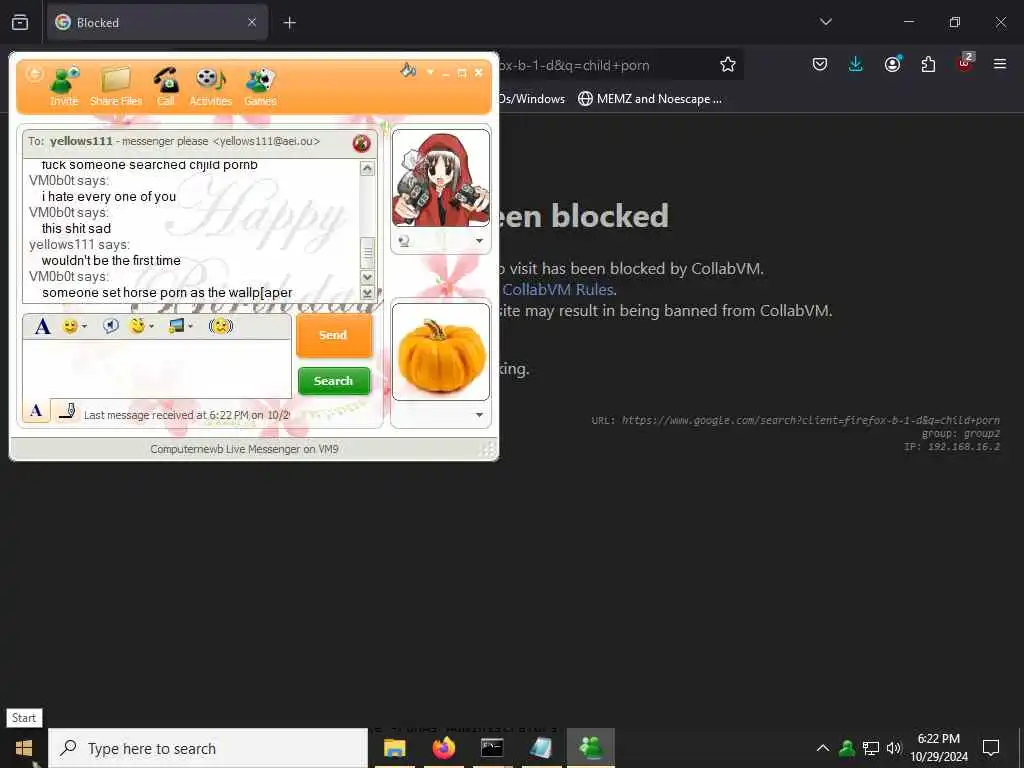Click the Messenger taskbar button

tap(590, 748)
